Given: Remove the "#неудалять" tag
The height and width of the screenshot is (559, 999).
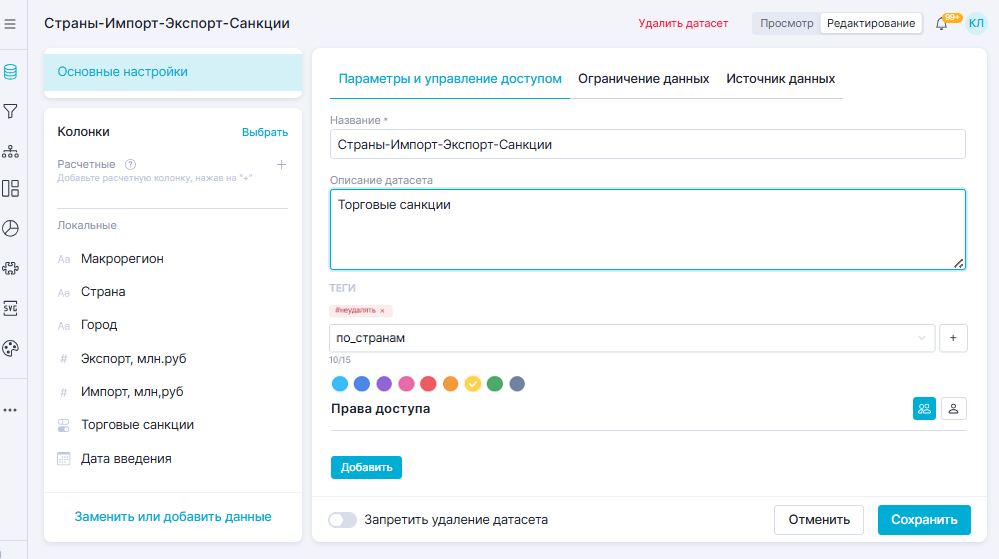Looking at the screenshot, I should pos(382,311).
